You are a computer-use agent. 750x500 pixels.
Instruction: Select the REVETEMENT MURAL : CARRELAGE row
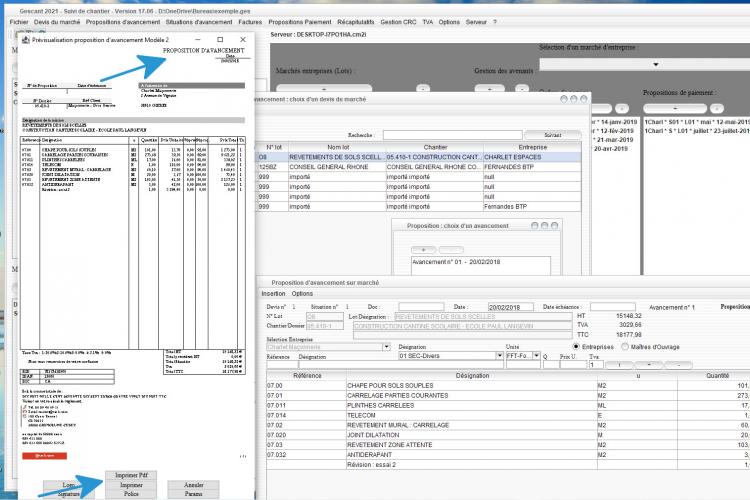[508, 425]
